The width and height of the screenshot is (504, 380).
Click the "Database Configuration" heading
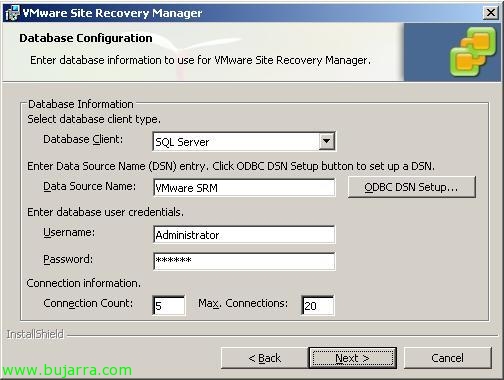coord(86,38)
